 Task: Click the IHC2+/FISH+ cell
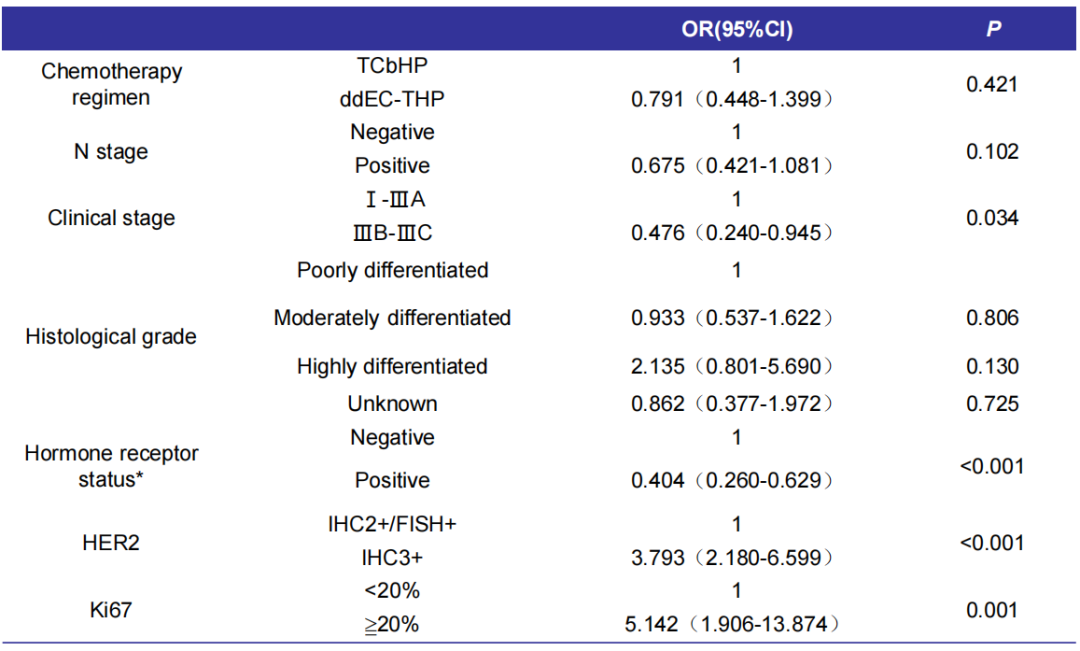pyautogui.click(x=392, y=523)
